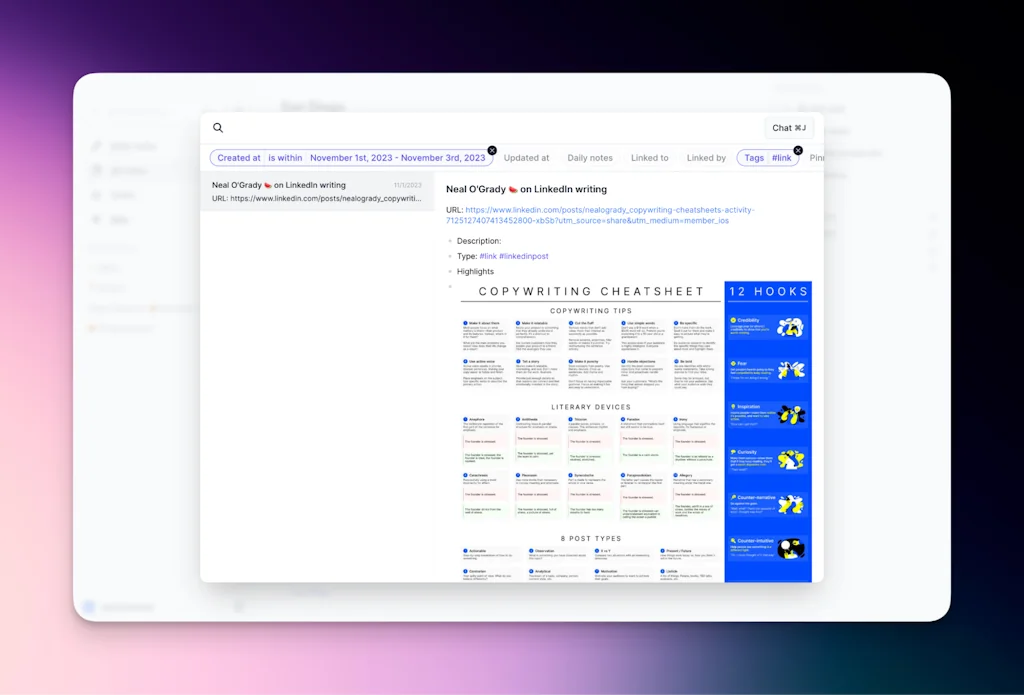Add the 'Updated at' filter
This screenshot has height=695, width=1024.
526,158
